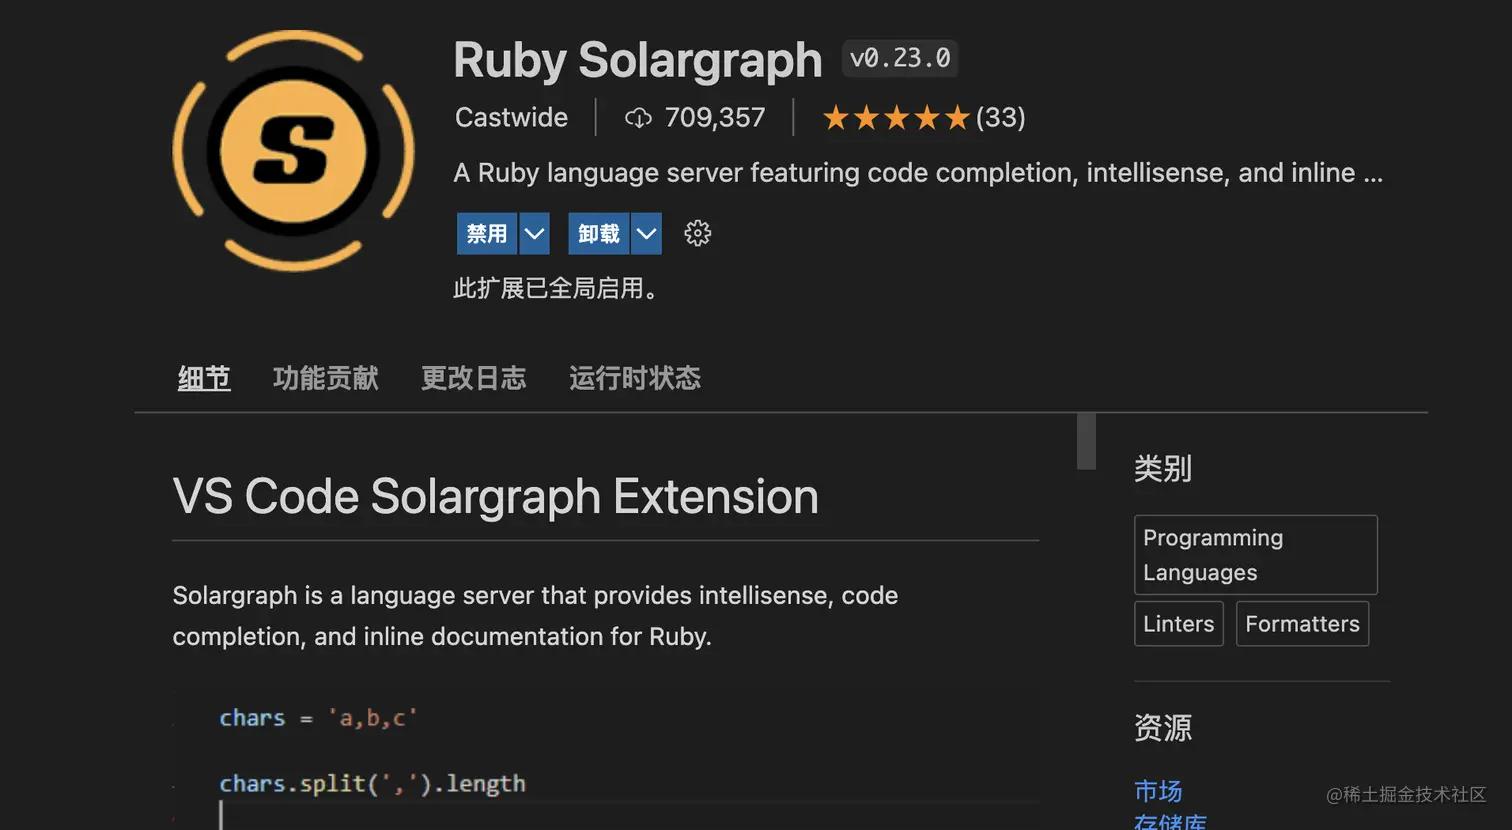Image resolution: width=1512 pixels, height=830 pixels.
Task: Open the 更改日志 (Changelog) tab
Action: pyautogui.click(x=473, y=378)
